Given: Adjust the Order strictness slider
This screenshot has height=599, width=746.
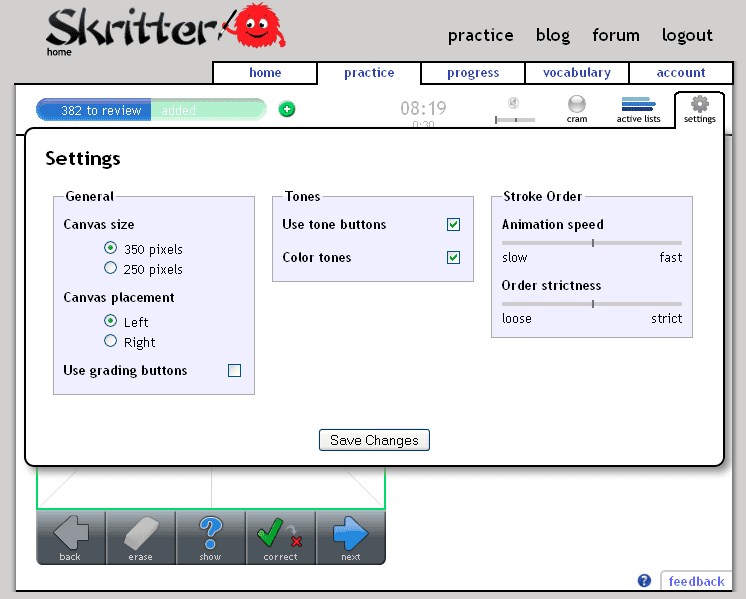Looking at the screenshot, I should [x=593, y=304].
